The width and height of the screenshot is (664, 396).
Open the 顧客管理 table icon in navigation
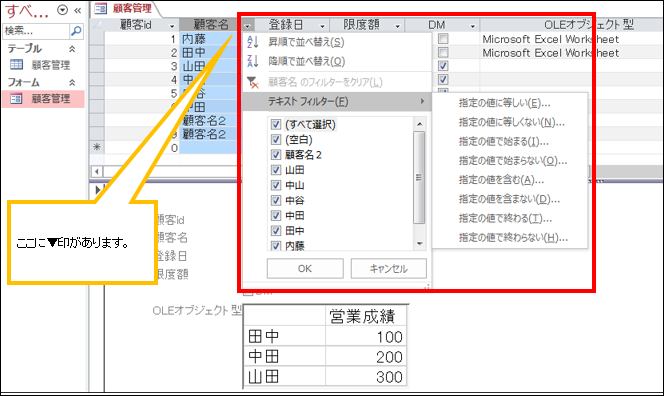click(17, 65)
